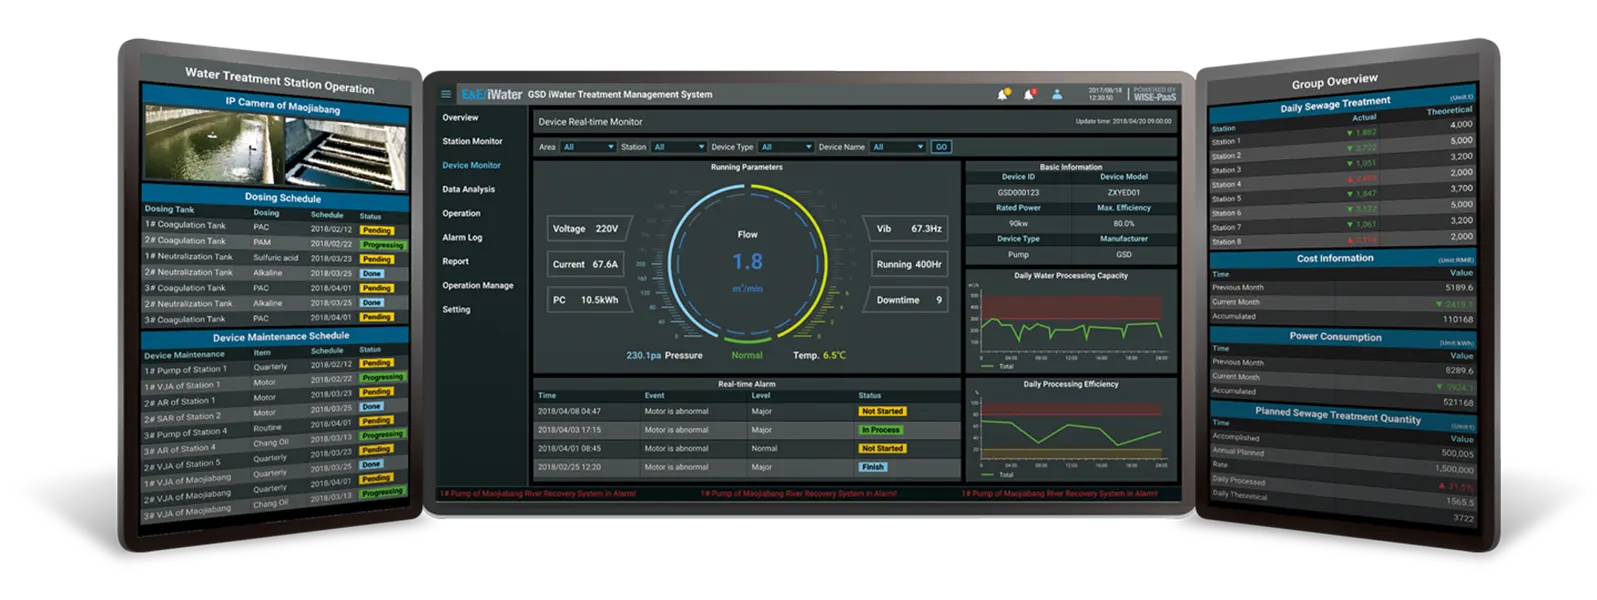Open Setting in the sidebar

pyautogui.click(x=457, y=310)
